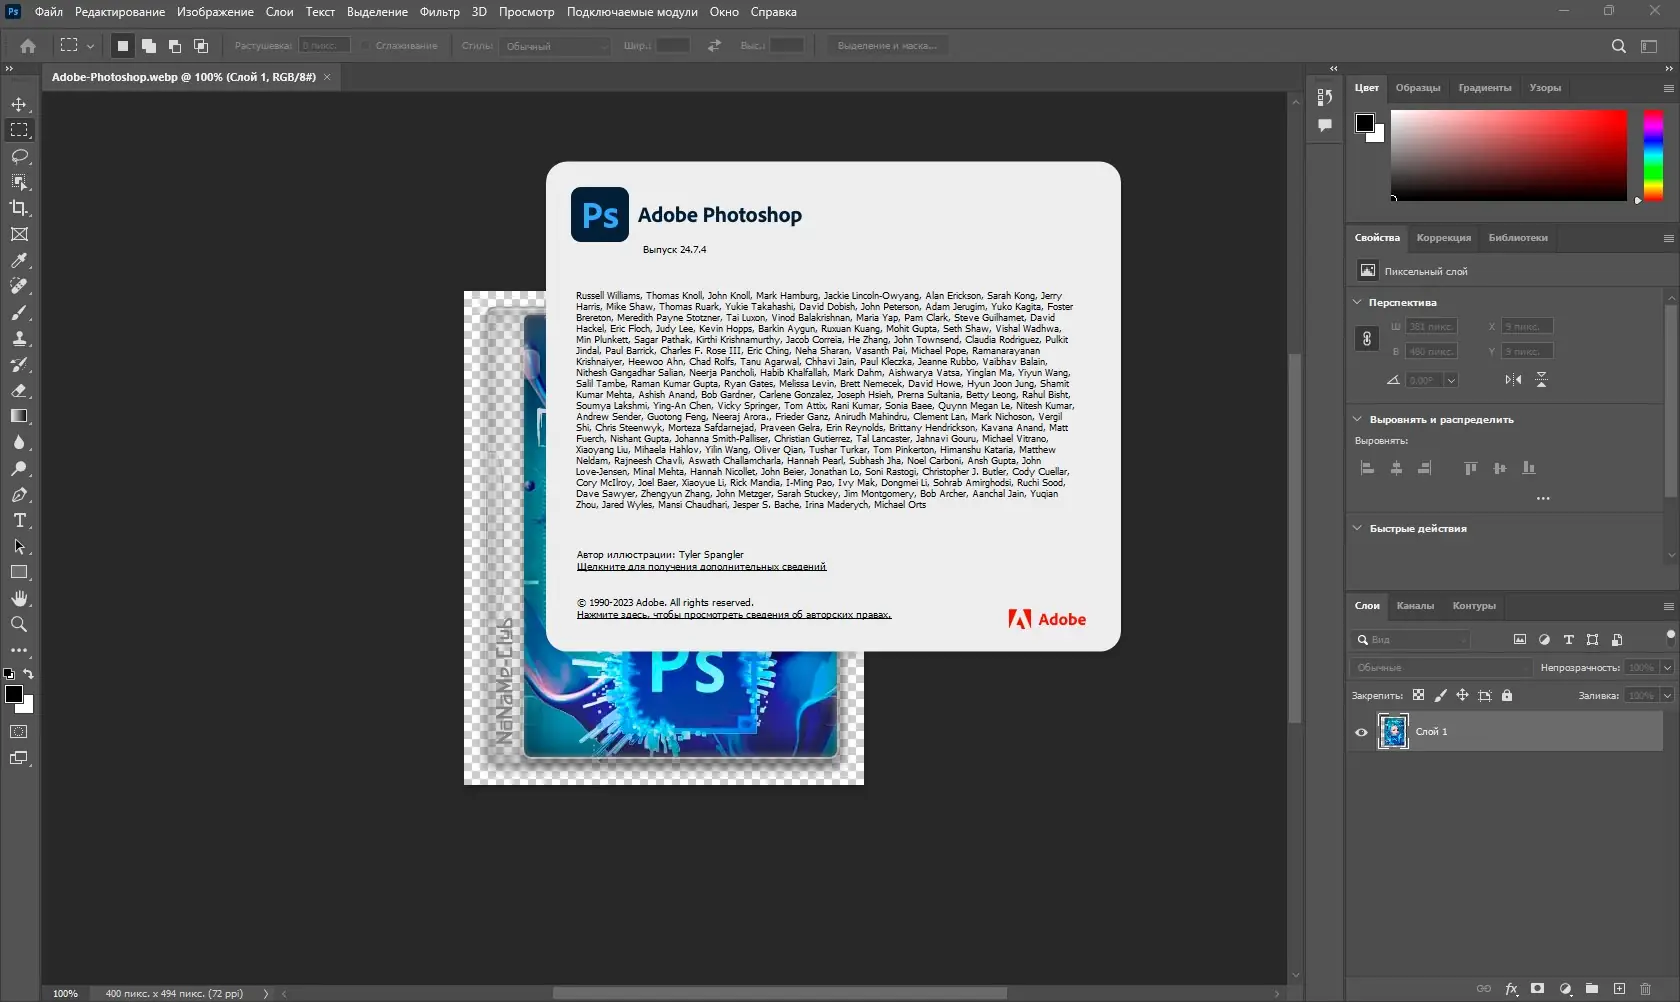1680x1002 pixels.
Task: Select the Hand tool
Action: 19,598
